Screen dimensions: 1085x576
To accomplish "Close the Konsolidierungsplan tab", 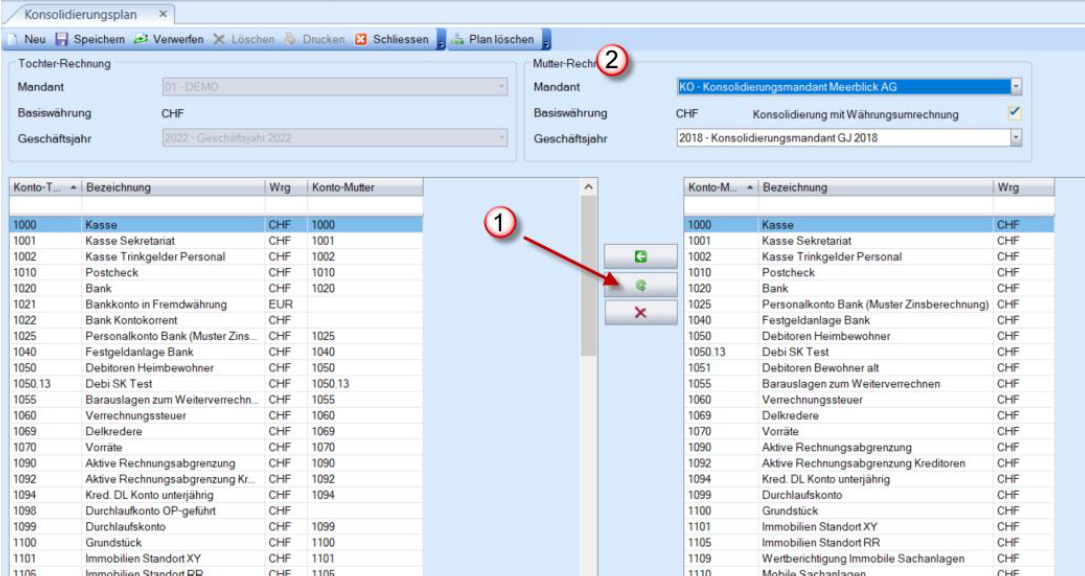I will pos(163,14).
